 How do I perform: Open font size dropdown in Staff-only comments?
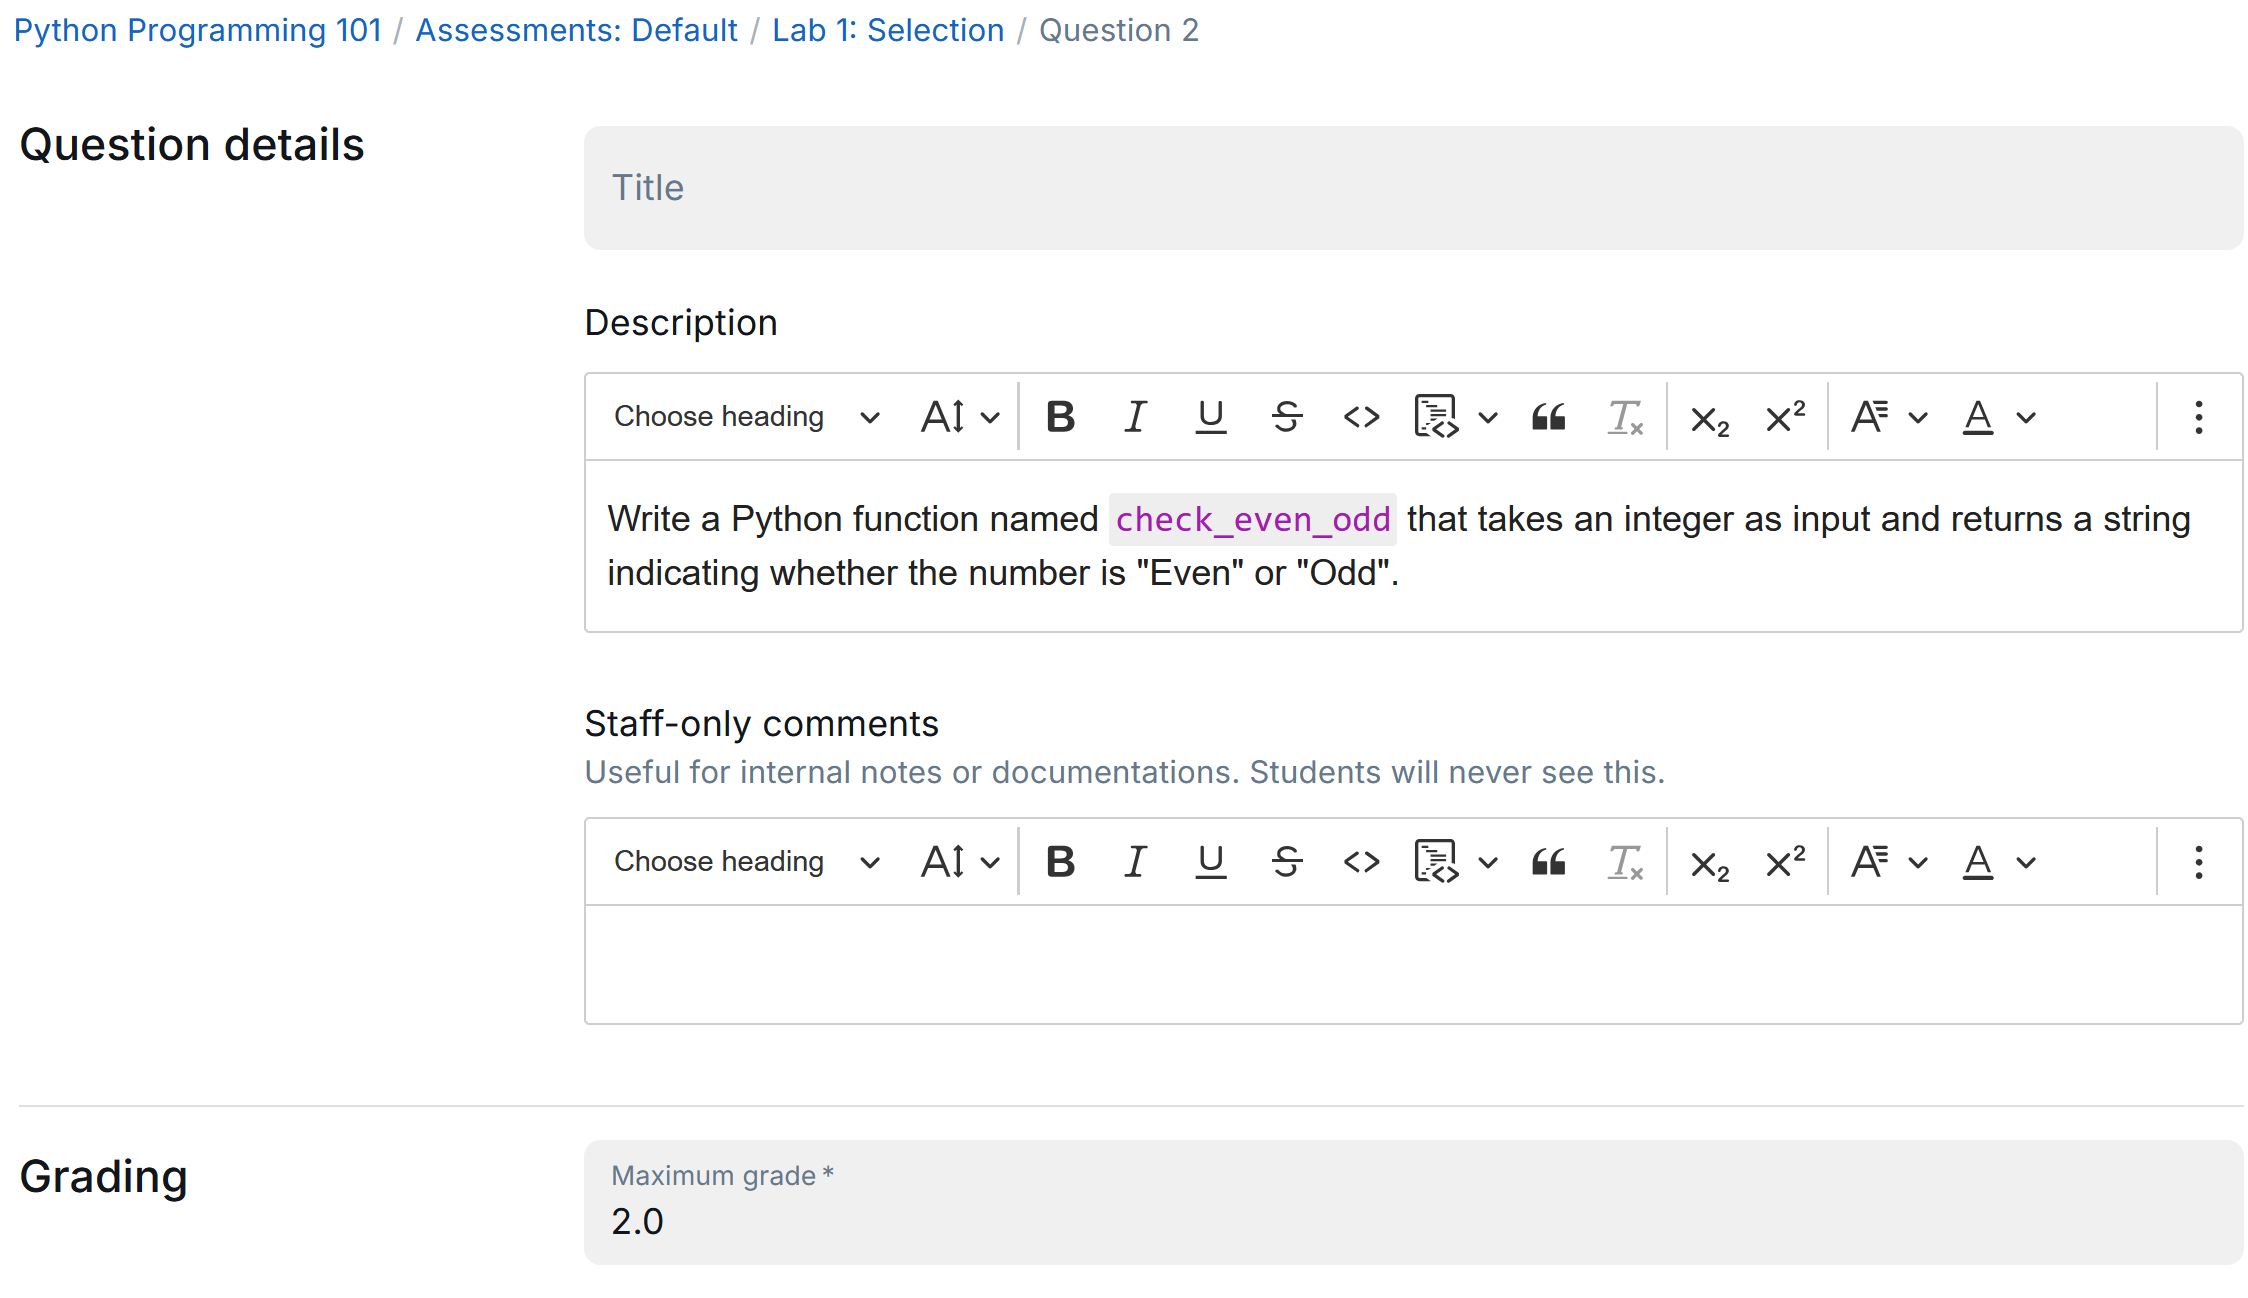[960, 862]
